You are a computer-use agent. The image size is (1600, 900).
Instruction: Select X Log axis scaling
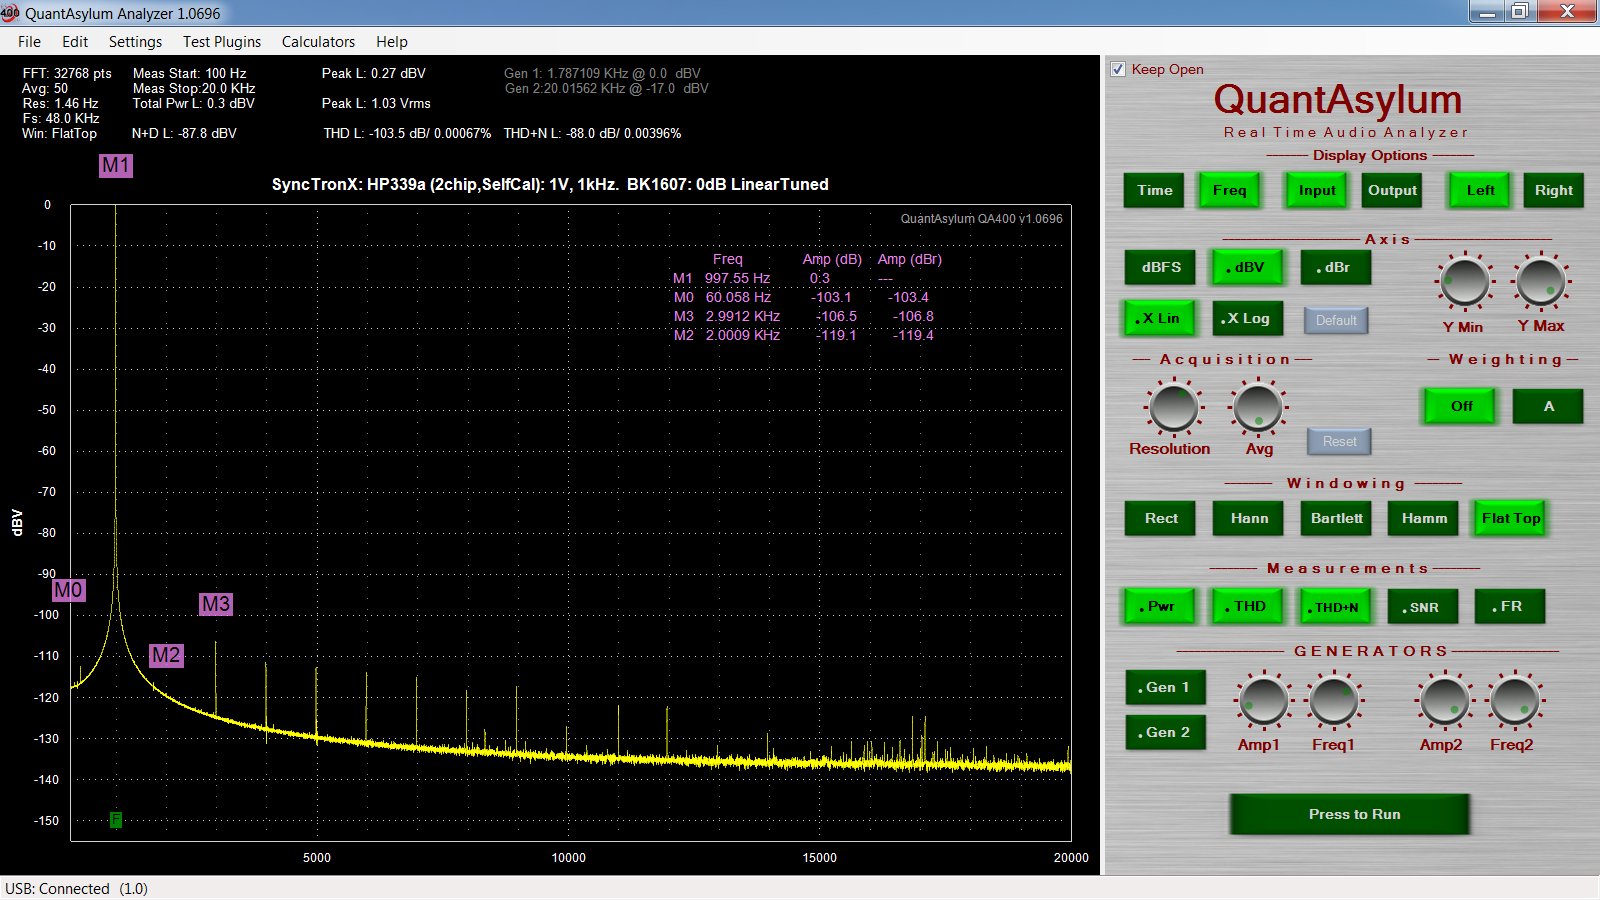[1247, 318]
